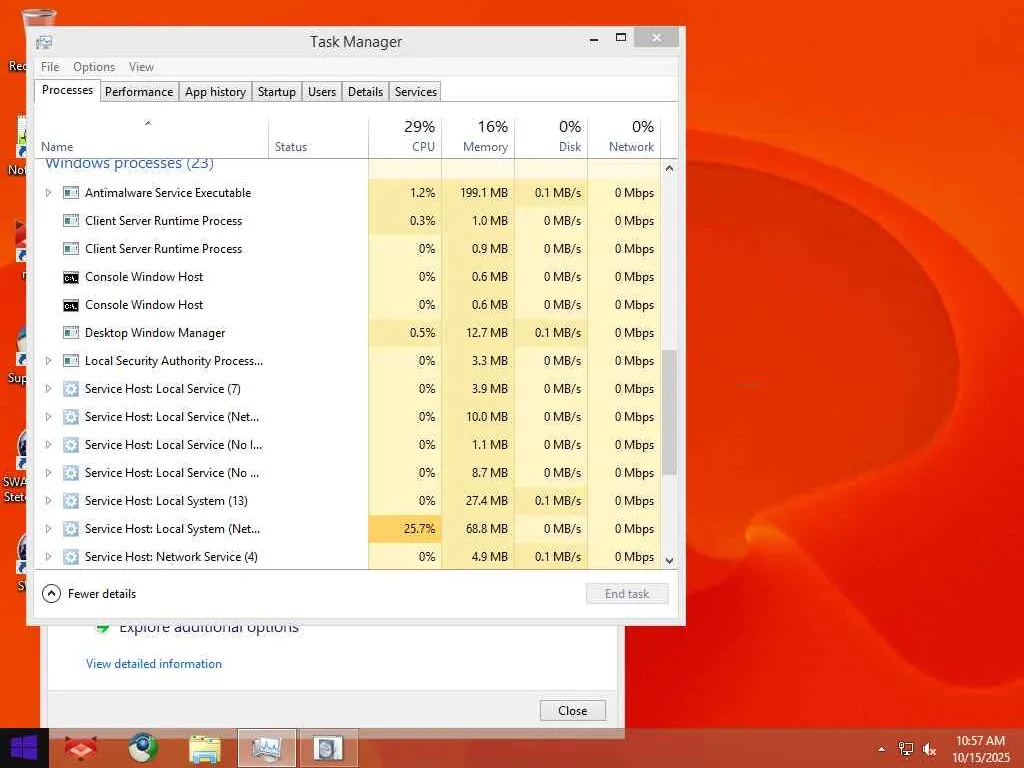Click the Local Security Authority Process icon
The height and width of the screenshot is (768, 1024).
click(71, 360)
